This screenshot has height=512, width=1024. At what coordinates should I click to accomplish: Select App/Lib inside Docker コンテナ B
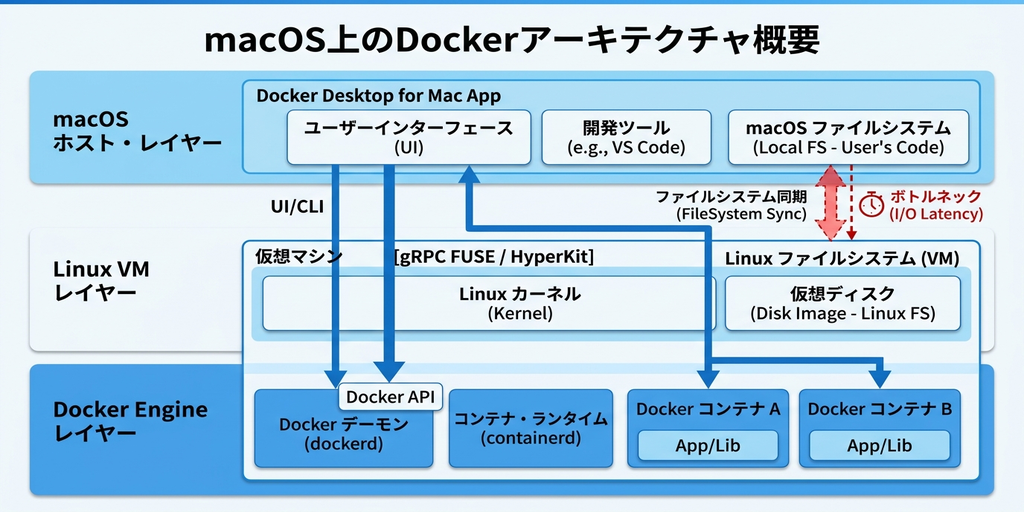879,446
